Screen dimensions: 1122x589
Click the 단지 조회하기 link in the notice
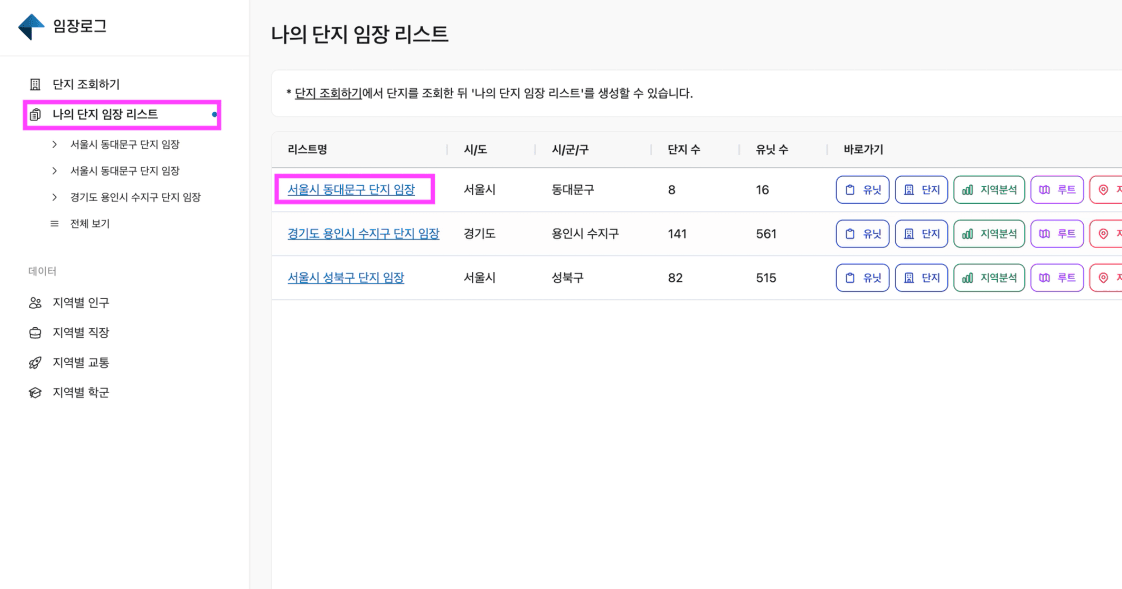328,93
